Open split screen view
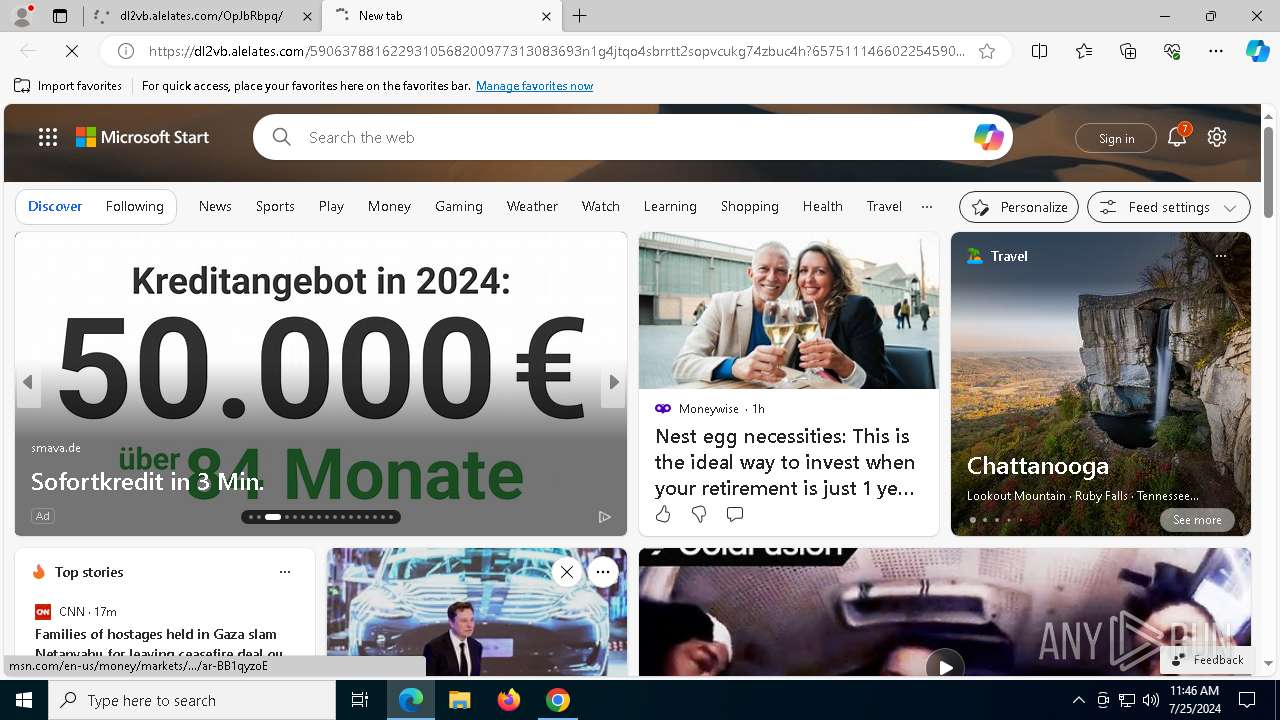 [x=1040, y=51]
